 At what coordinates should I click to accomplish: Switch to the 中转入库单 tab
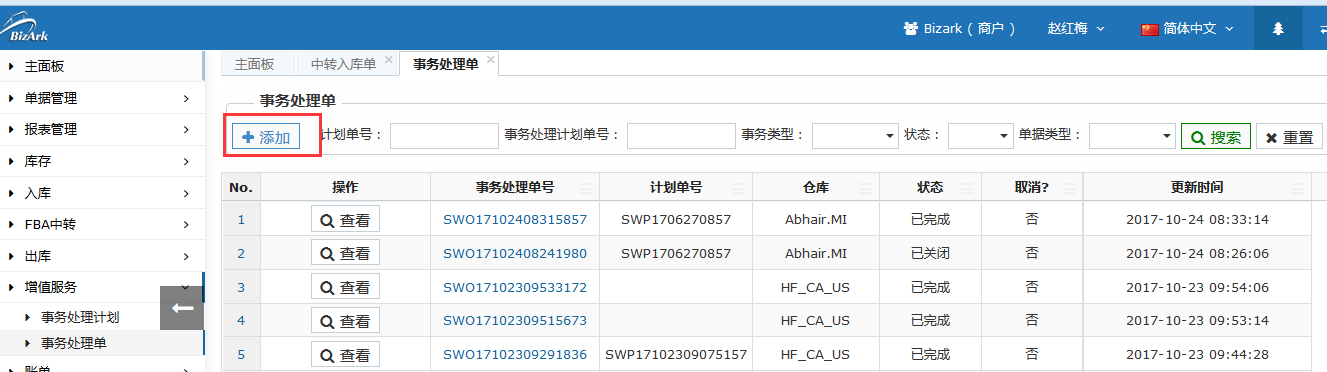click(x=343, y=63)
